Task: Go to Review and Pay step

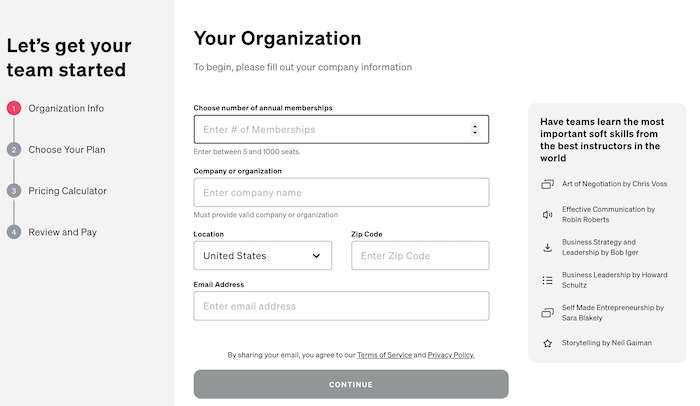Action: [x=62, y=232]
